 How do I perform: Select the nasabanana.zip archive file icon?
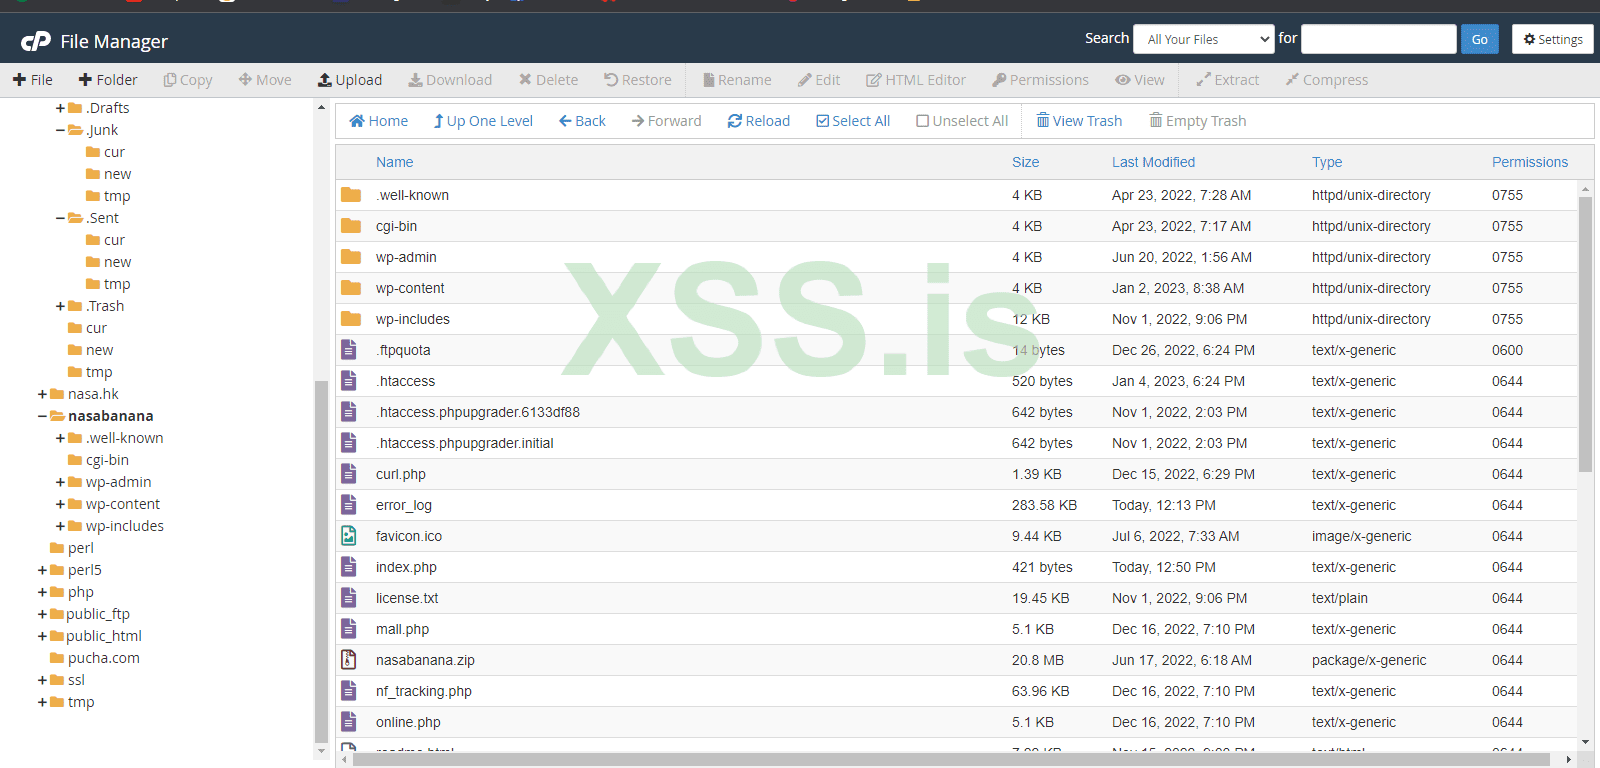pyautogui.click(x=349, y=660)
